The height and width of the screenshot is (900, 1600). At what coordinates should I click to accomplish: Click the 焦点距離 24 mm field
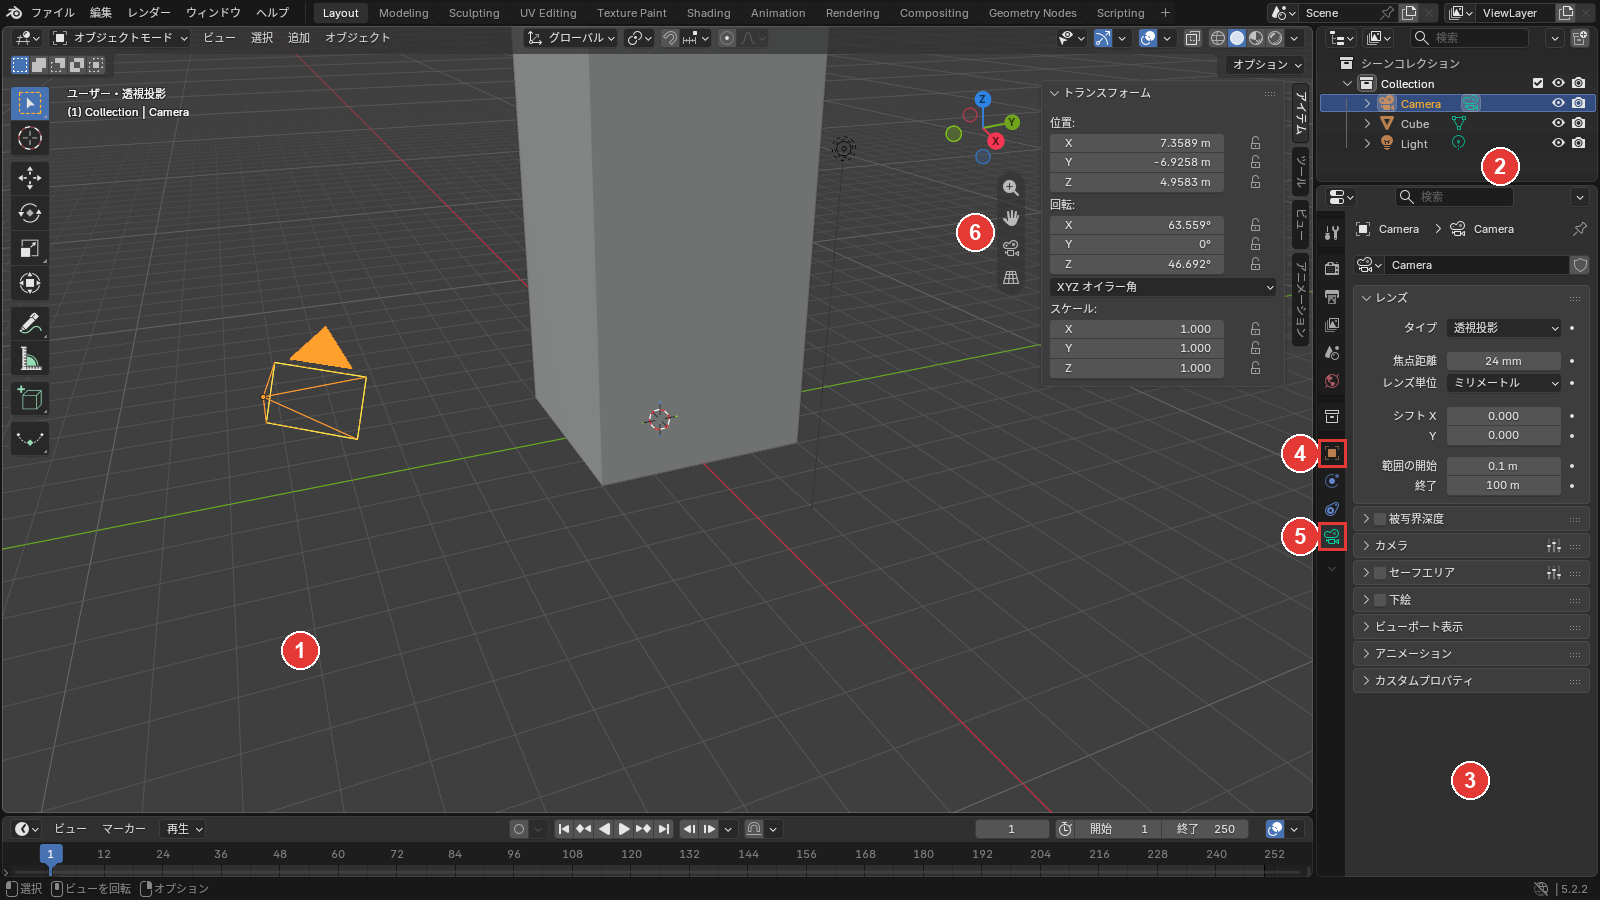pos(1504,361)
